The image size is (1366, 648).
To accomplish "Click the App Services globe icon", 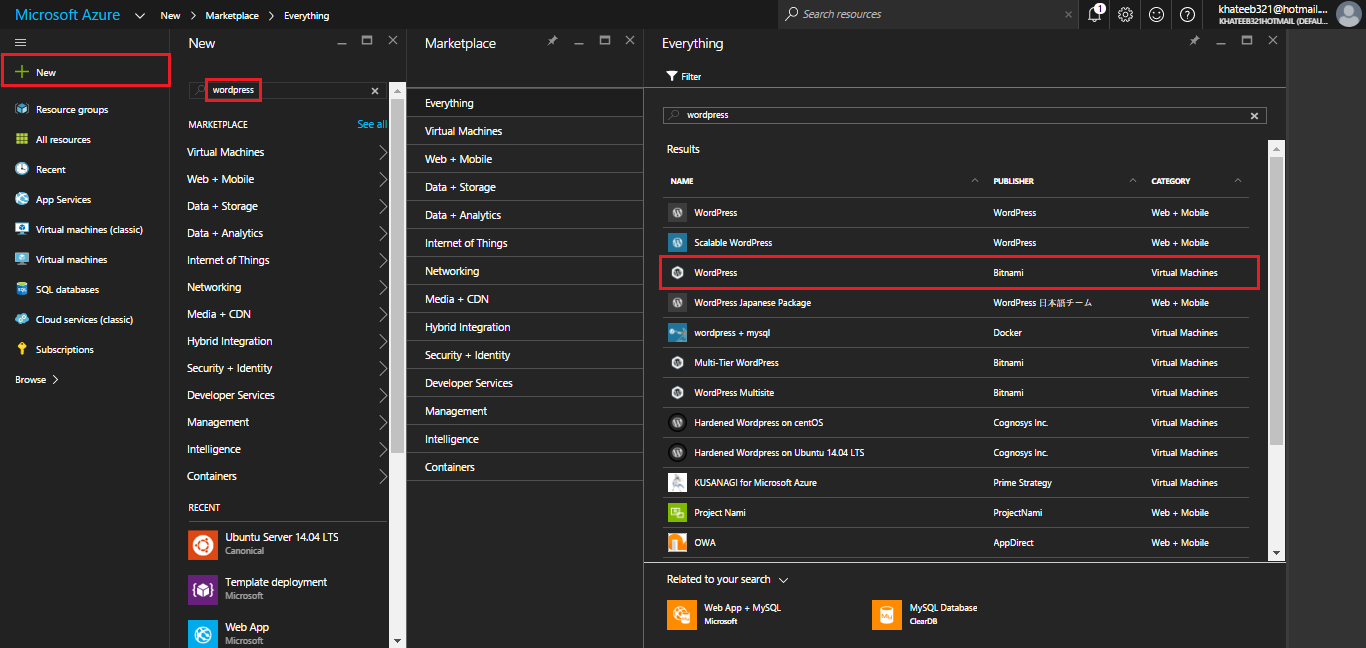I will (22, 199).
